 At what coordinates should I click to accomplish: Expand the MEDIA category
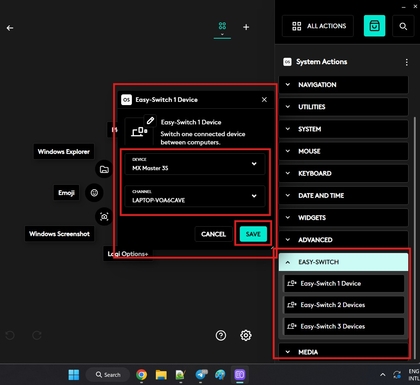[x=343, y=352]
